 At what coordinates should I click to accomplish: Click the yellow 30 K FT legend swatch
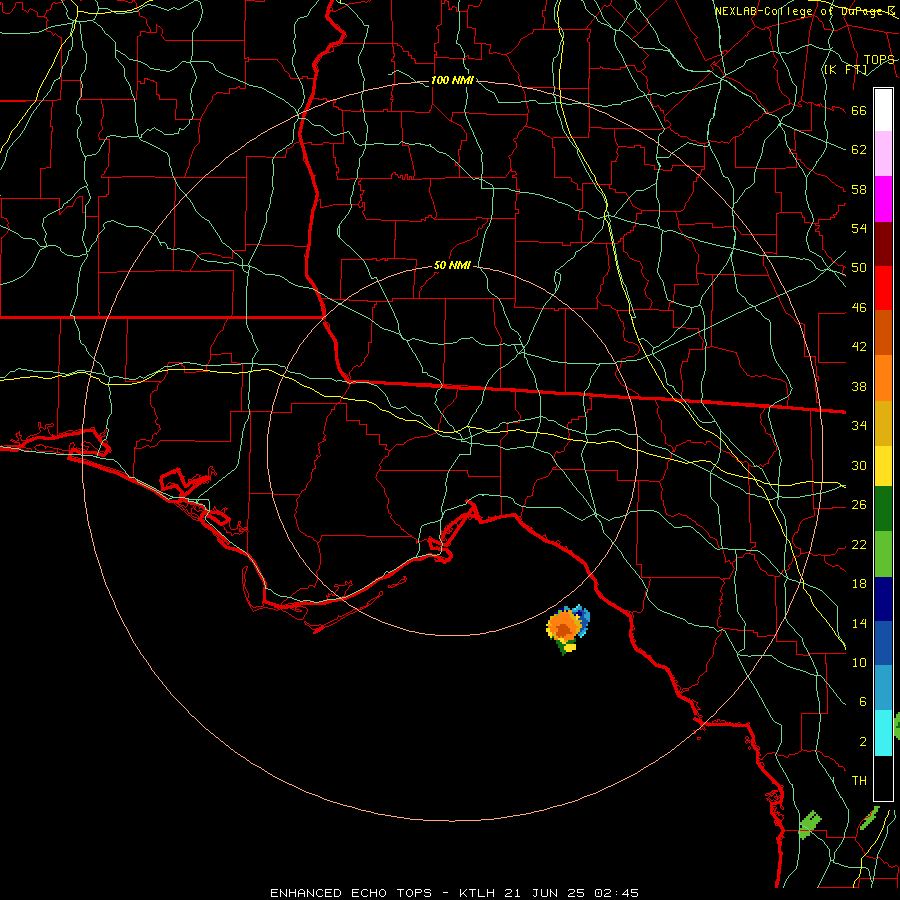[883, 465]
